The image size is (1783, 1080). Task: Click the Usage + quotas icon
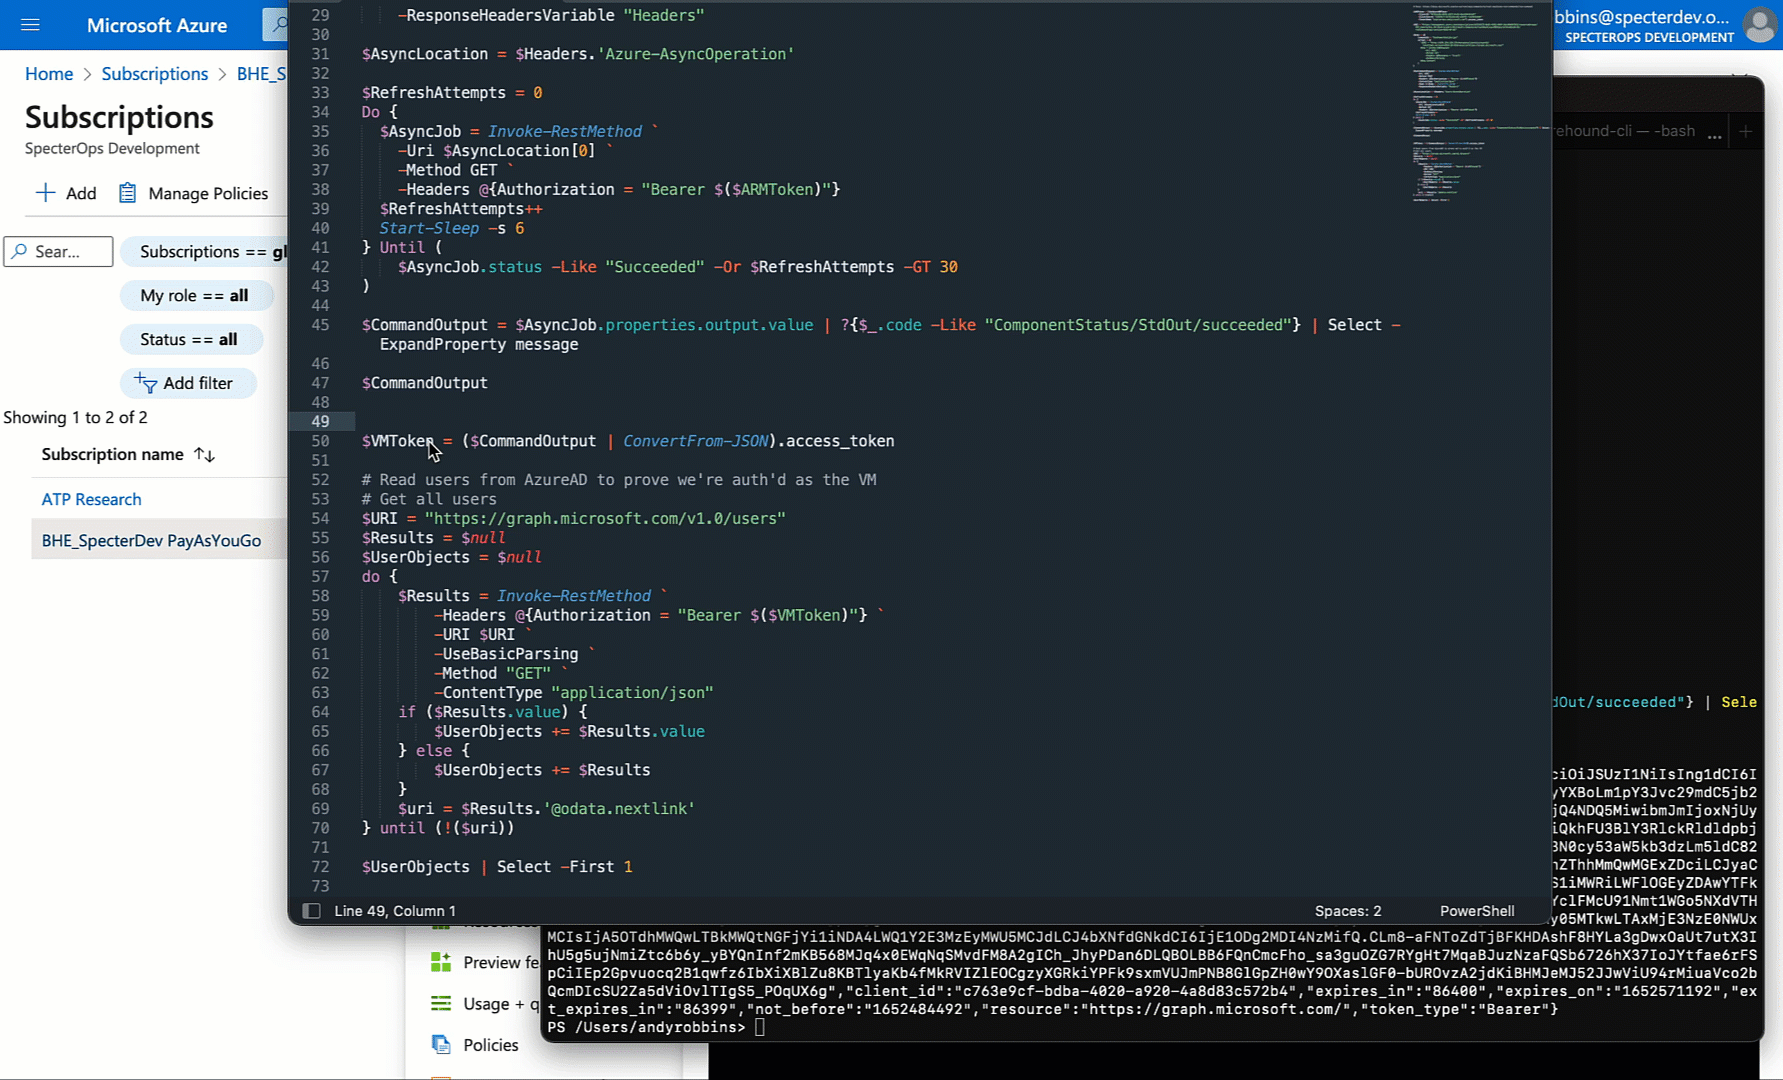click(x=440, y=1003)
